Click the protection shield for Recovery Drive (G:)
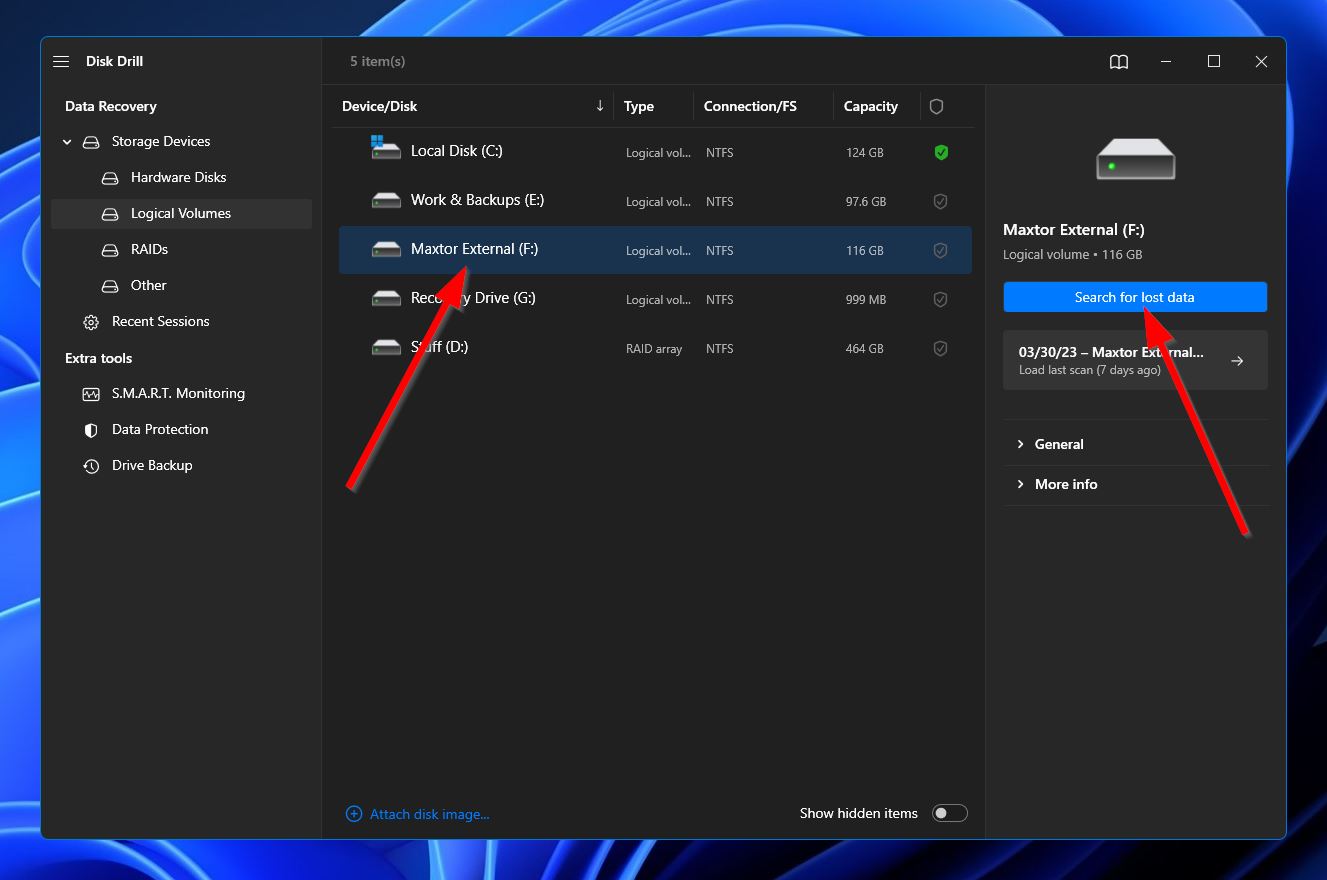This screenshot has width=1327, height=880. tap(940, 300)
